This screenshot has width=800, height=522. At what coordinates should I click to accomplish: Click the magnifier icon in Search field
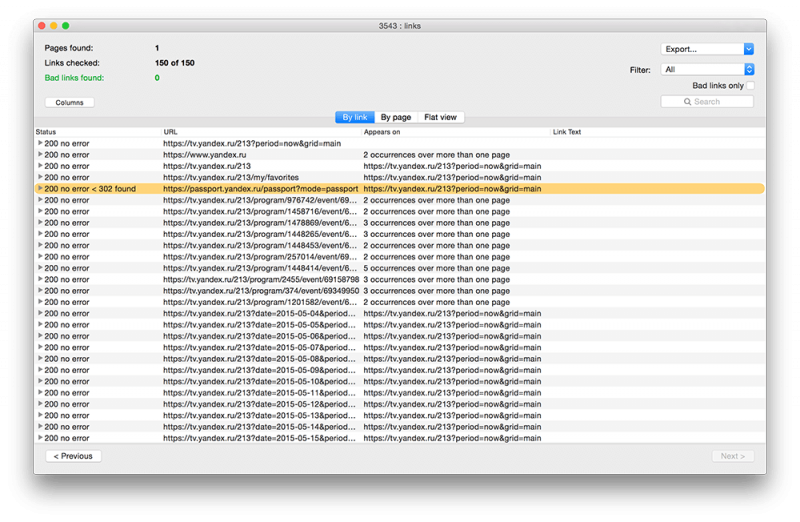point(689,102)
